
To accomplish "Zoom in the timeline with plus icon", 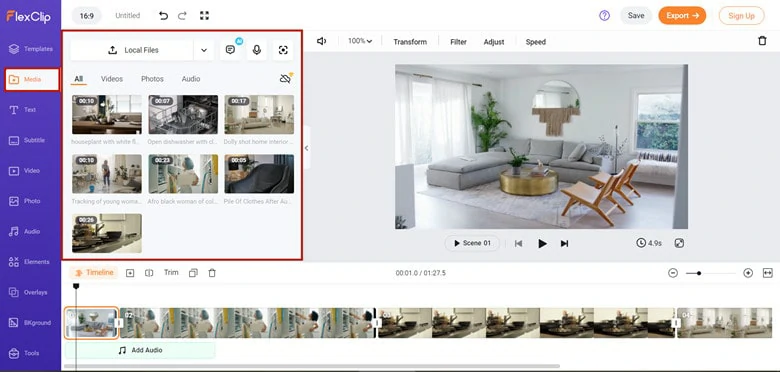I will click(748, 273).
